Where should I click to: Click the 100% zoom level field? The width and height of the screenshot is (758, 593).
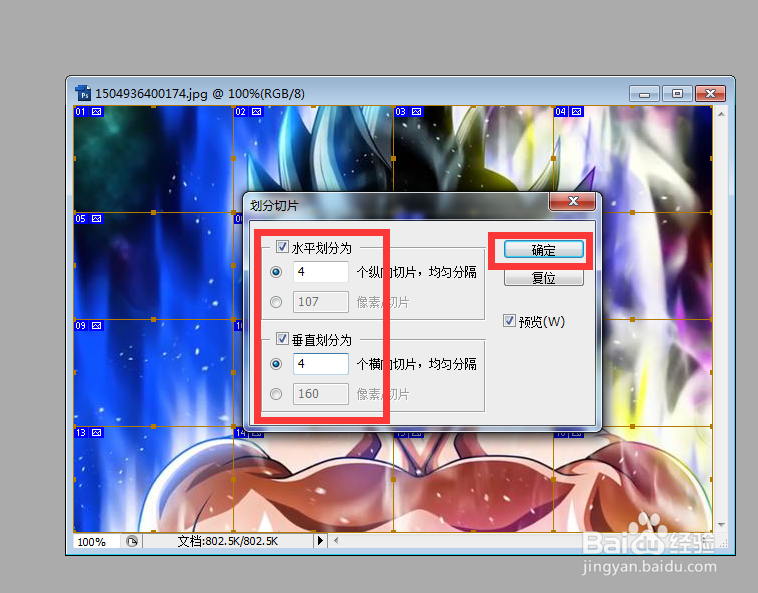[96, 541]
